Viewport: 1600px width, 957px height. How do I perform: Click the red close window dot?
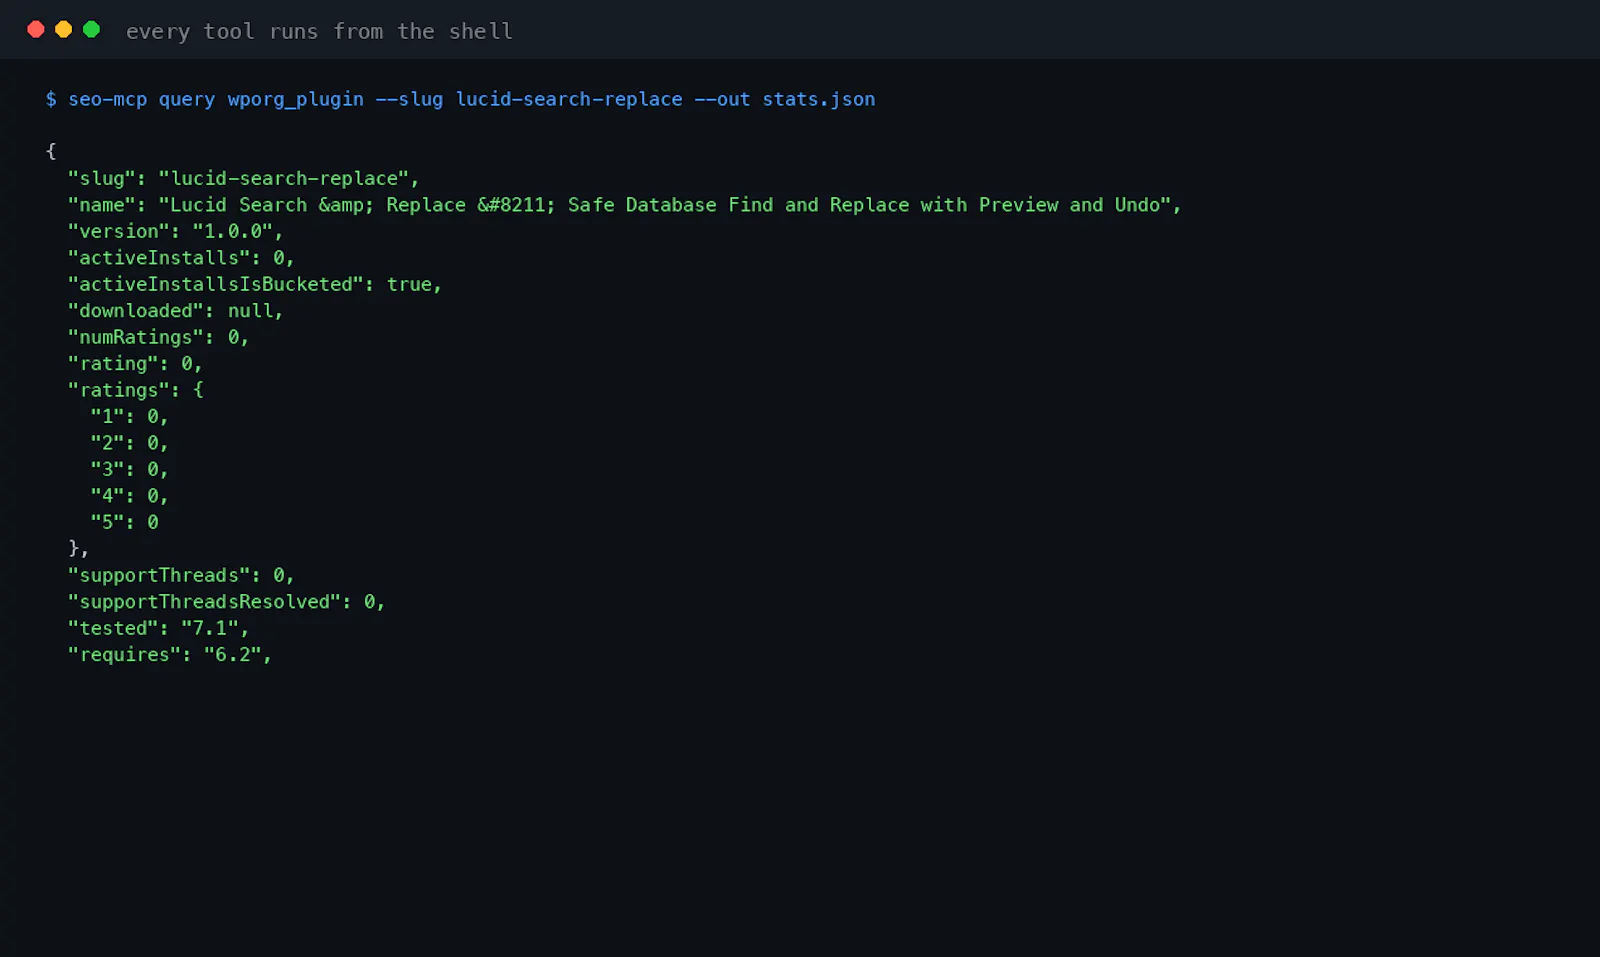coord(36,30)
